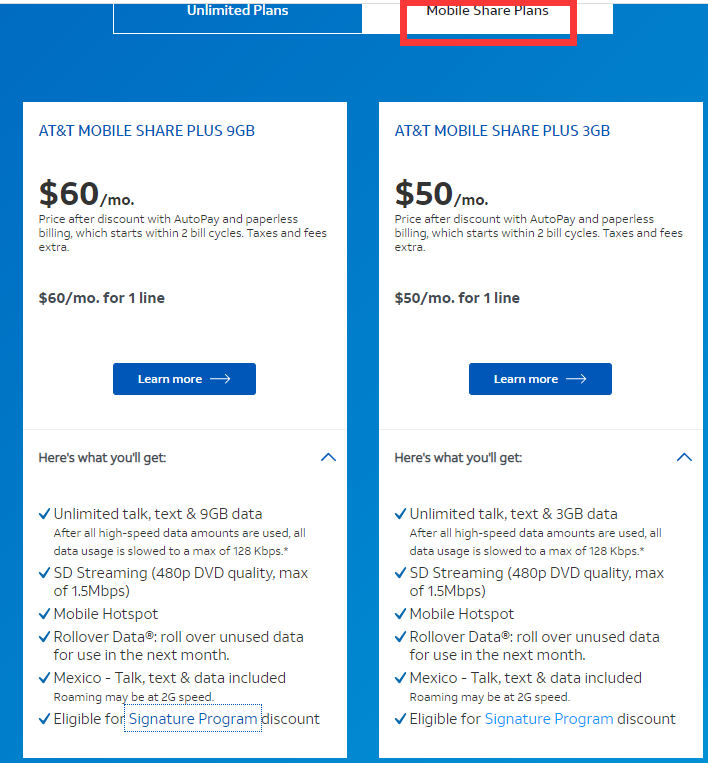
Task: Click checkmark beside unlimited talk, text & 9GB data
Action: point(44,514)
